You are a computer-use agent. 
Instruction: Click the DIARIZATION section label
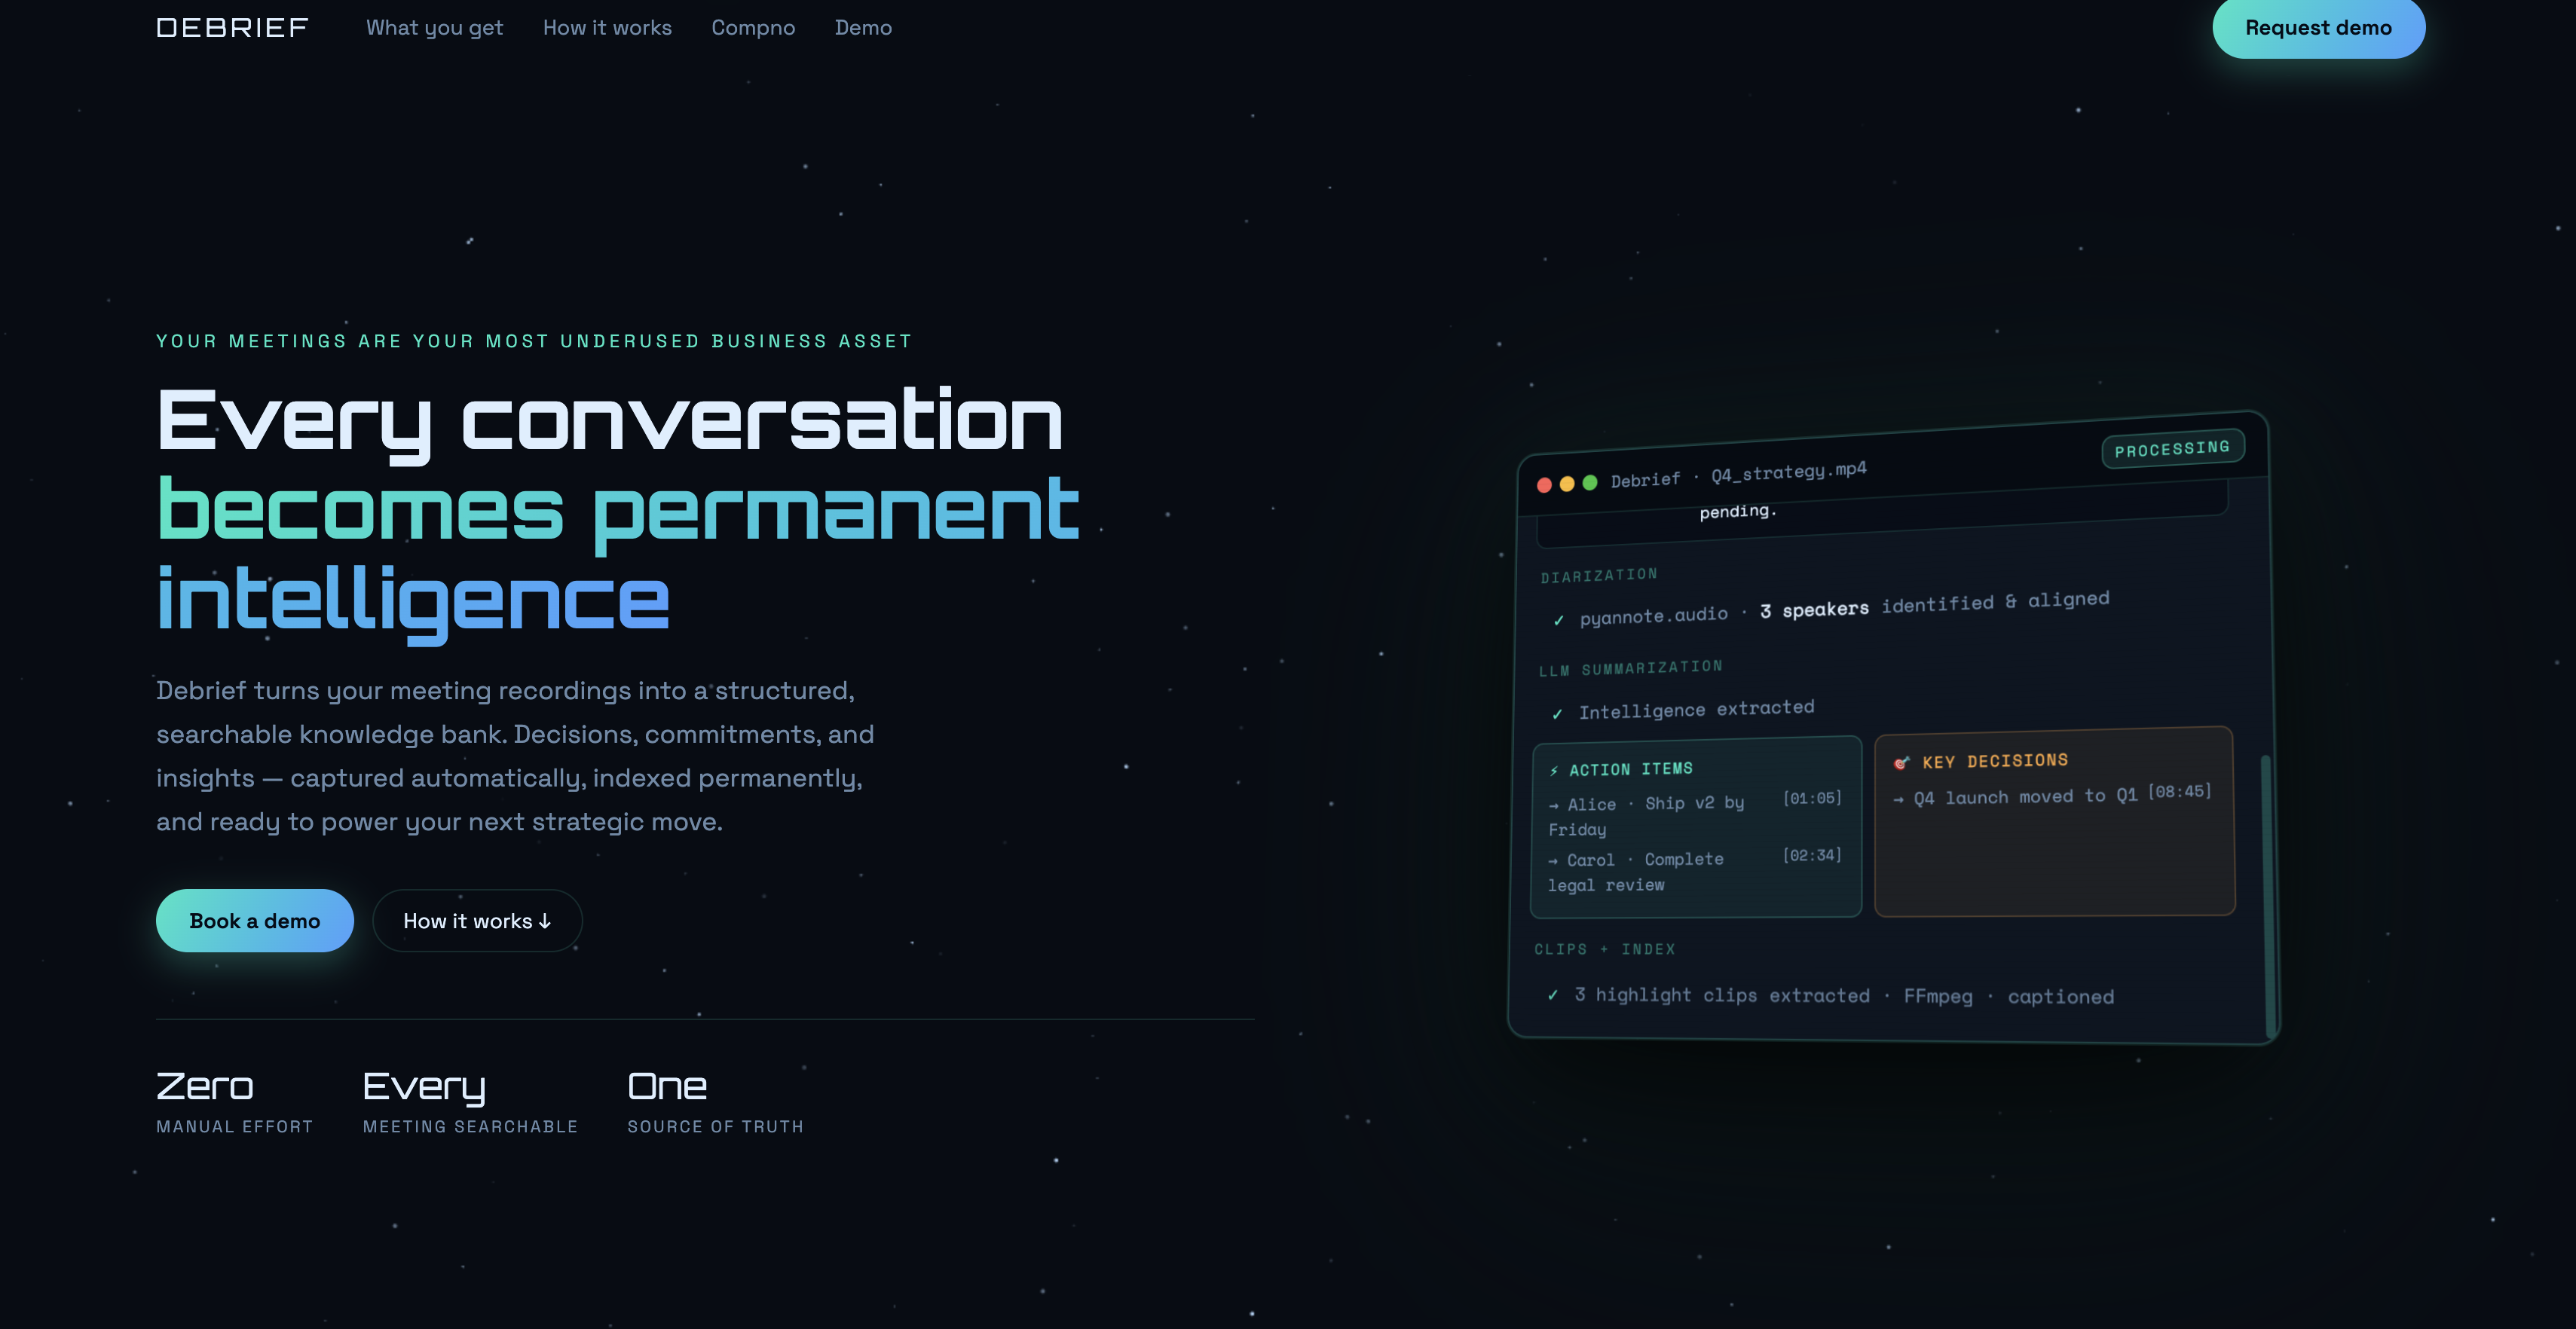[x=1598, y=575]
